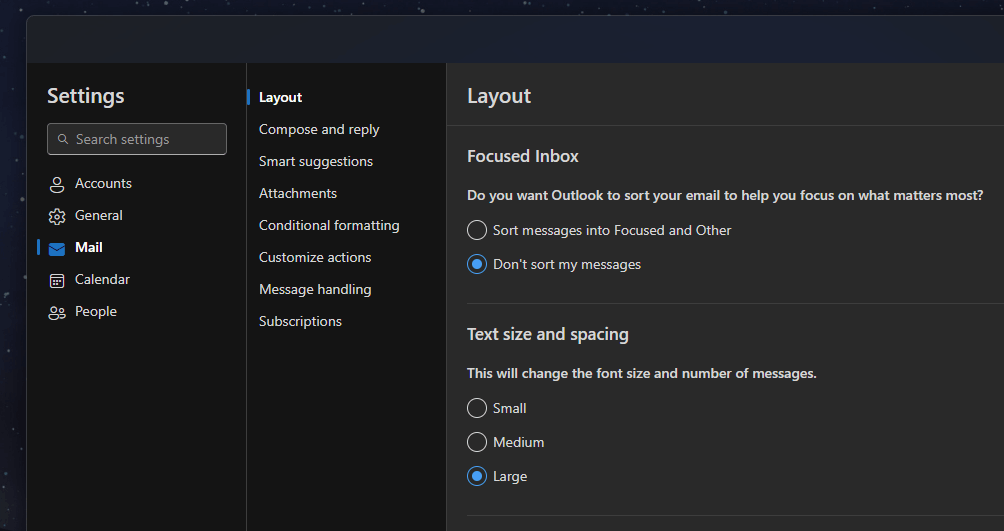Click the Accounts person icon

click(x=57, y=184)
